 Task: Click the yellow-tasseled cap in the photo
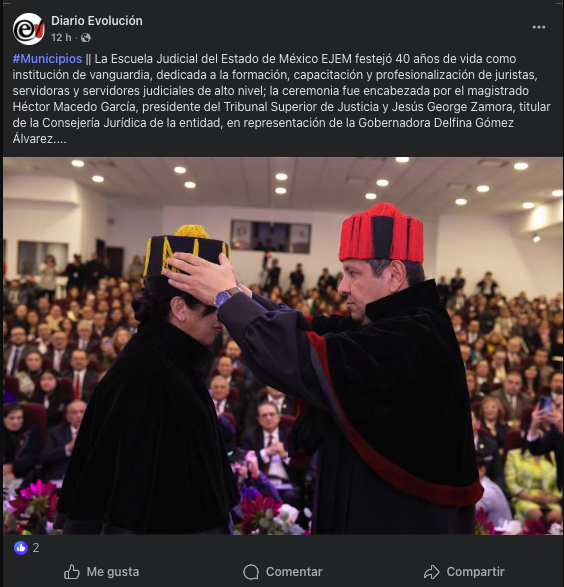185,249
